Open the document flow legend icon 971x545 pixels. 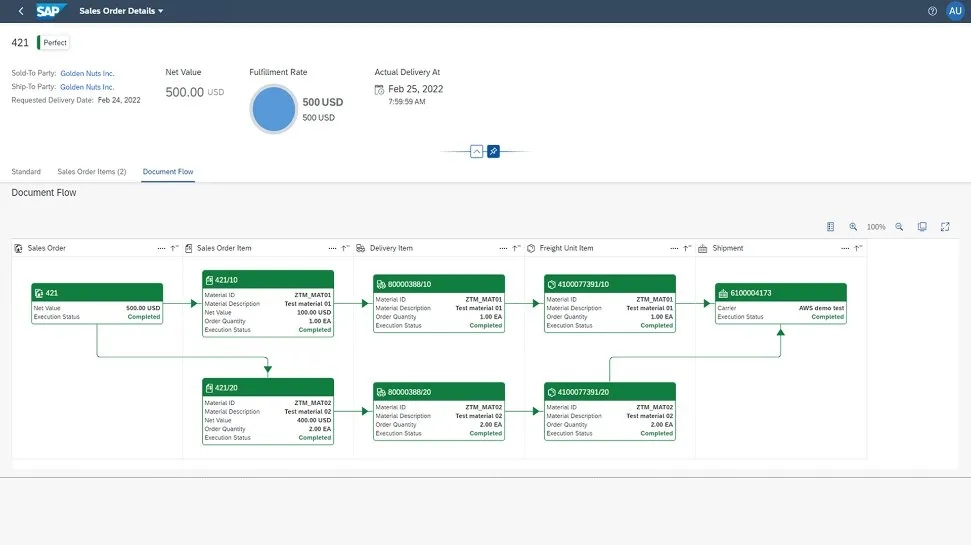[830, 227]
